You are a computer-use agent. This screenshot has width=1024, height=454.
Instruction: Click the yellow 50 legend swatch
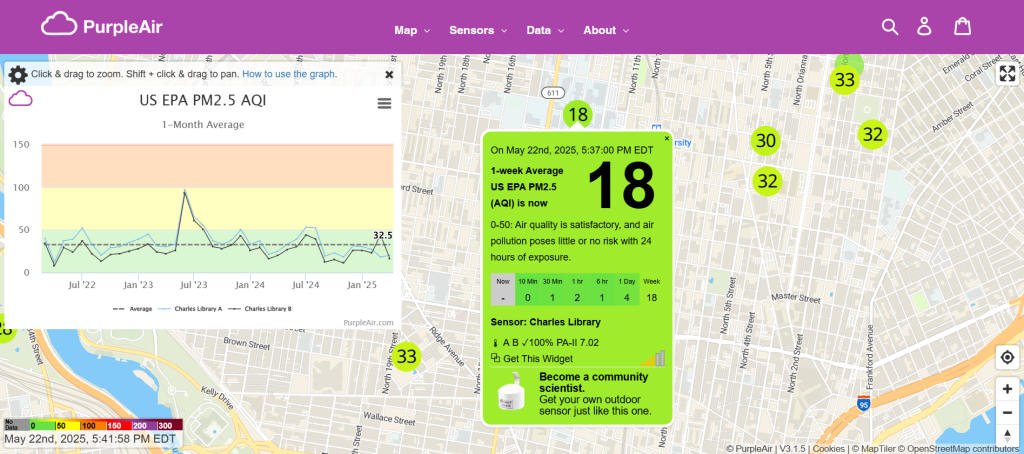pos(67,425)
